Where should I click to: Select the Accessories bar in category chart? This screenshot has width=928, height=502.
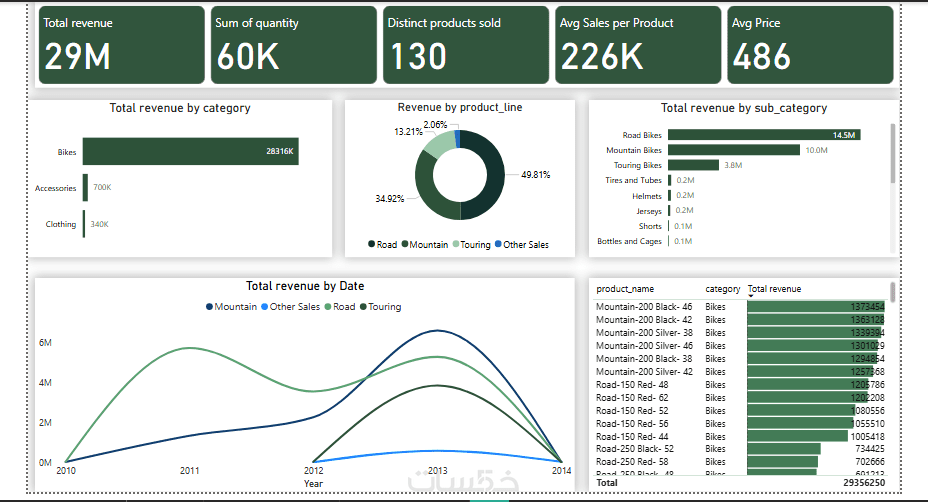click(85, 188)
